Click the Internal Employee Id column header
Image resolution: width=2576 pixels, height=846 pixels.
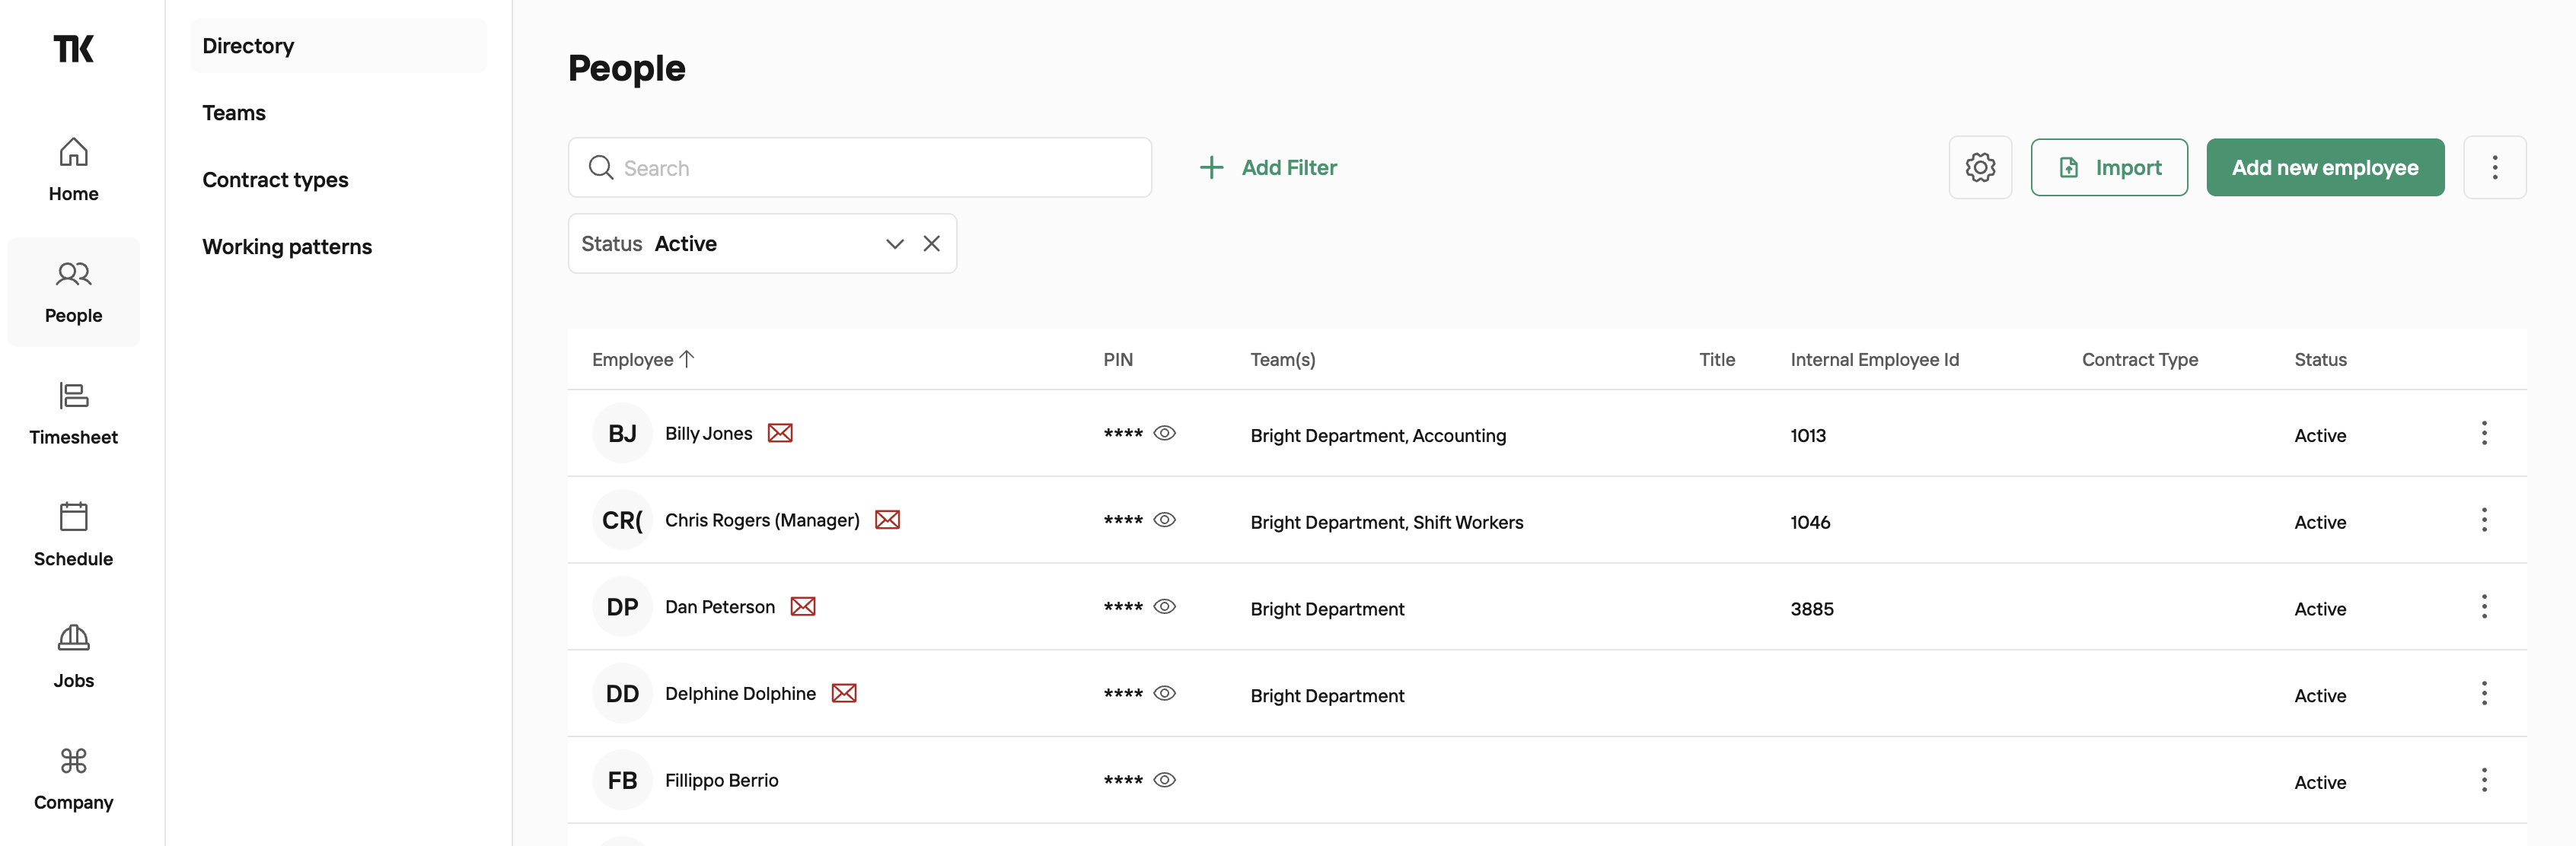[x=1874, y=359]
